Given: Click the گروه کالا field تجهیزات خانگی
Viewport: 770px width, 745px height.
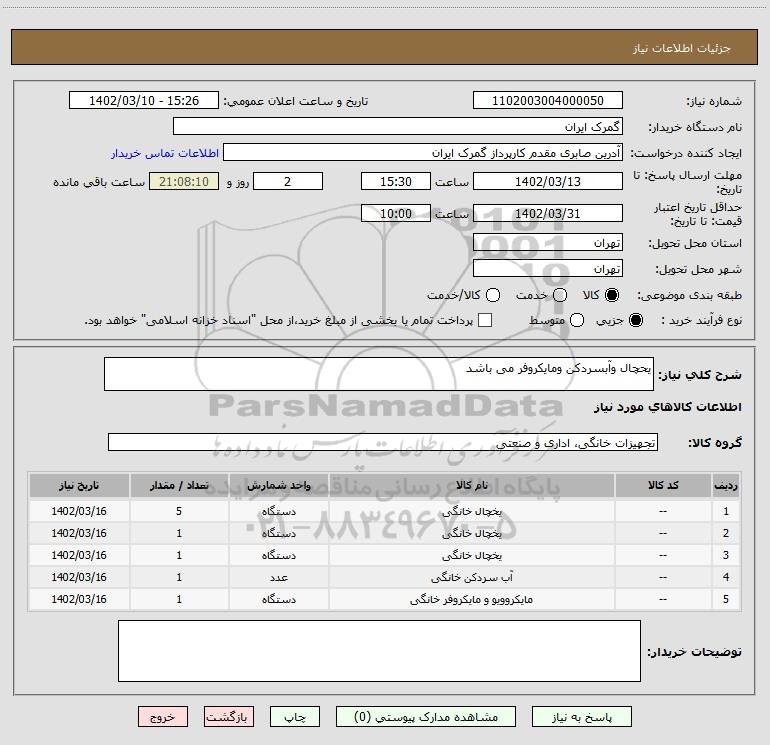Looking at the screenshot, I should [383, 442].
